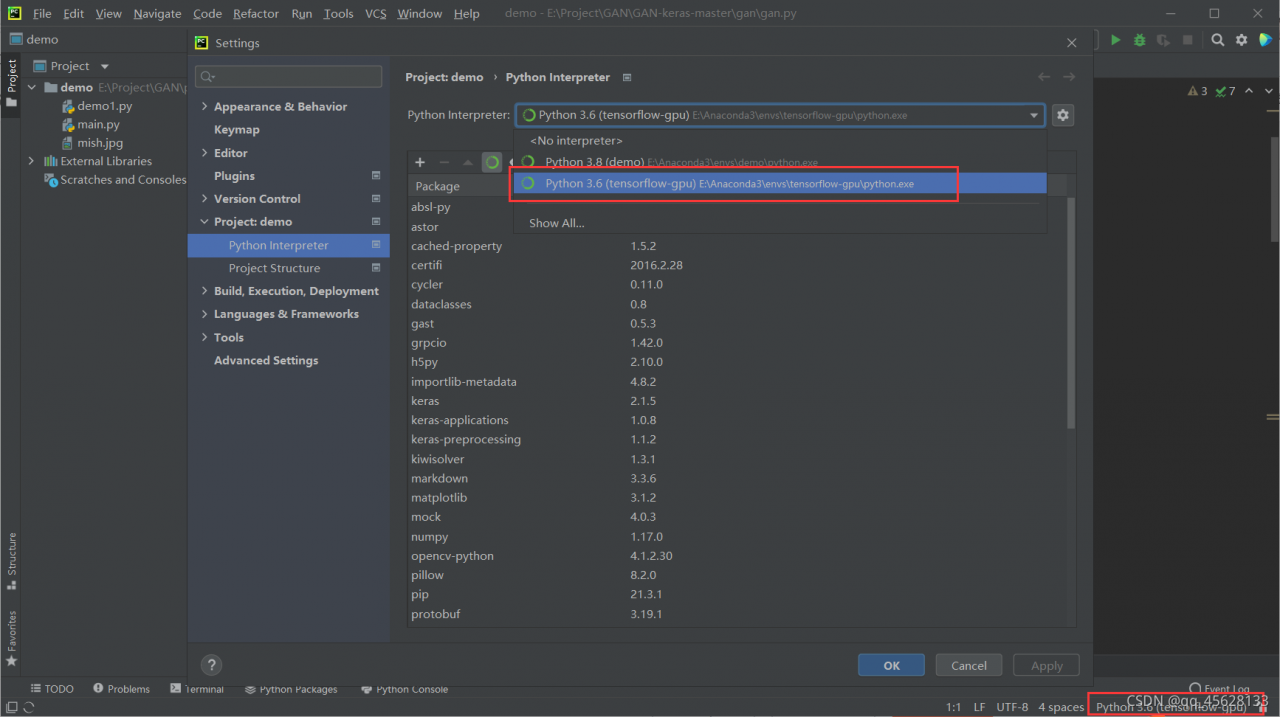The width and height of the screenshot is (1280, 717).
Task: Click the Cancel button
Action: click(969, 665)
